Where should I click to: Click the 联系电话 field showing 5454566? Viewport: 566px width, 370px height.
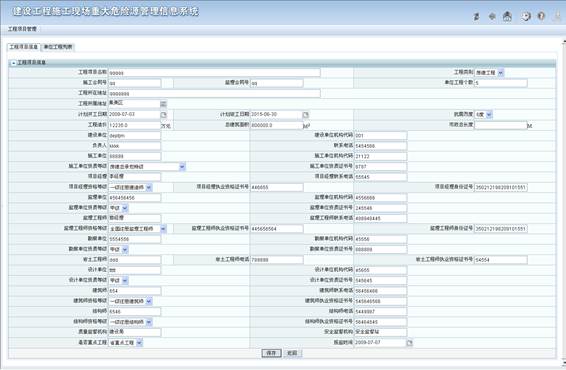tap(380, 146)
